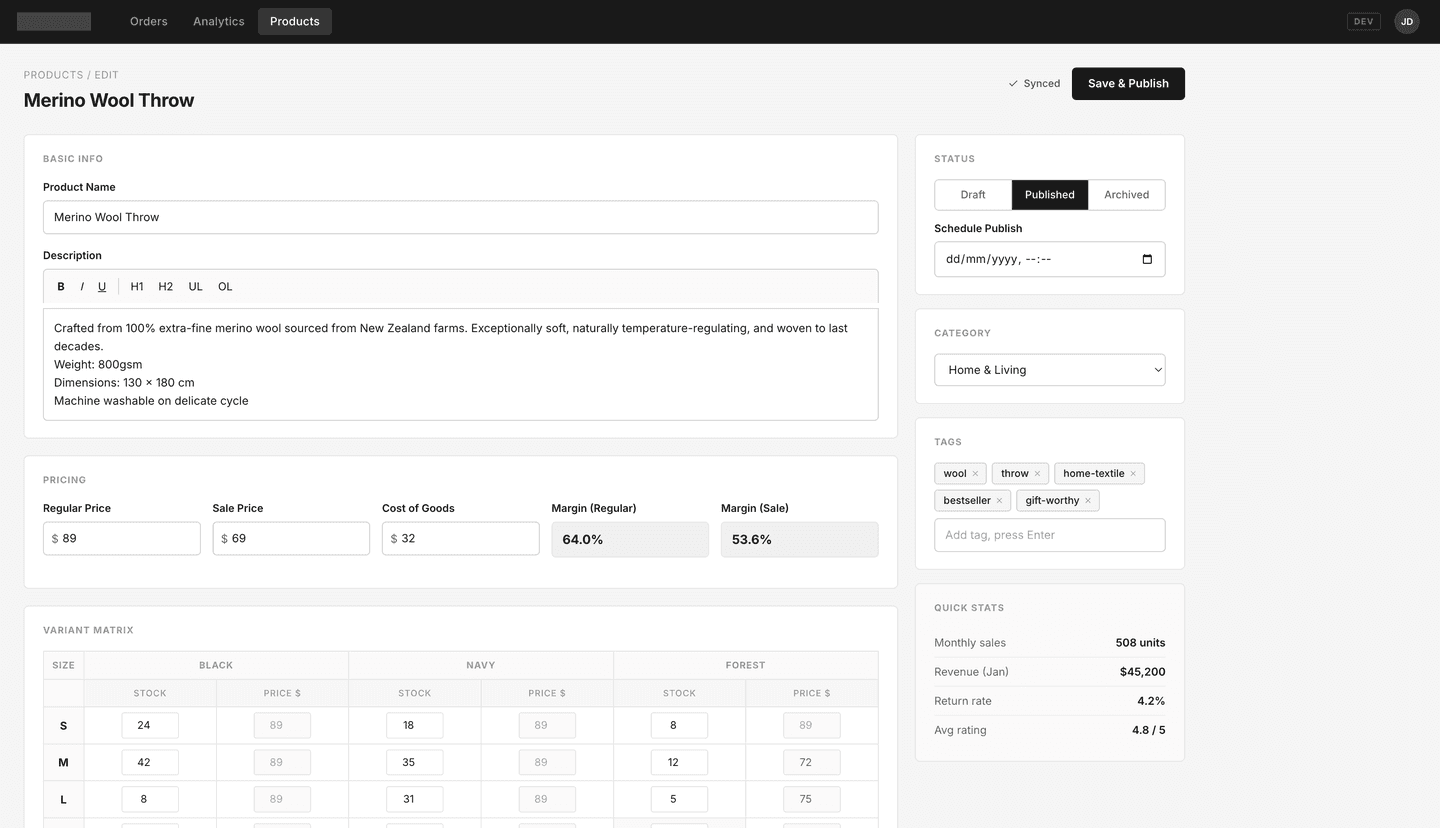
Task: Apply bold formatting in the description editor
Action: click(x=60, y=286)
